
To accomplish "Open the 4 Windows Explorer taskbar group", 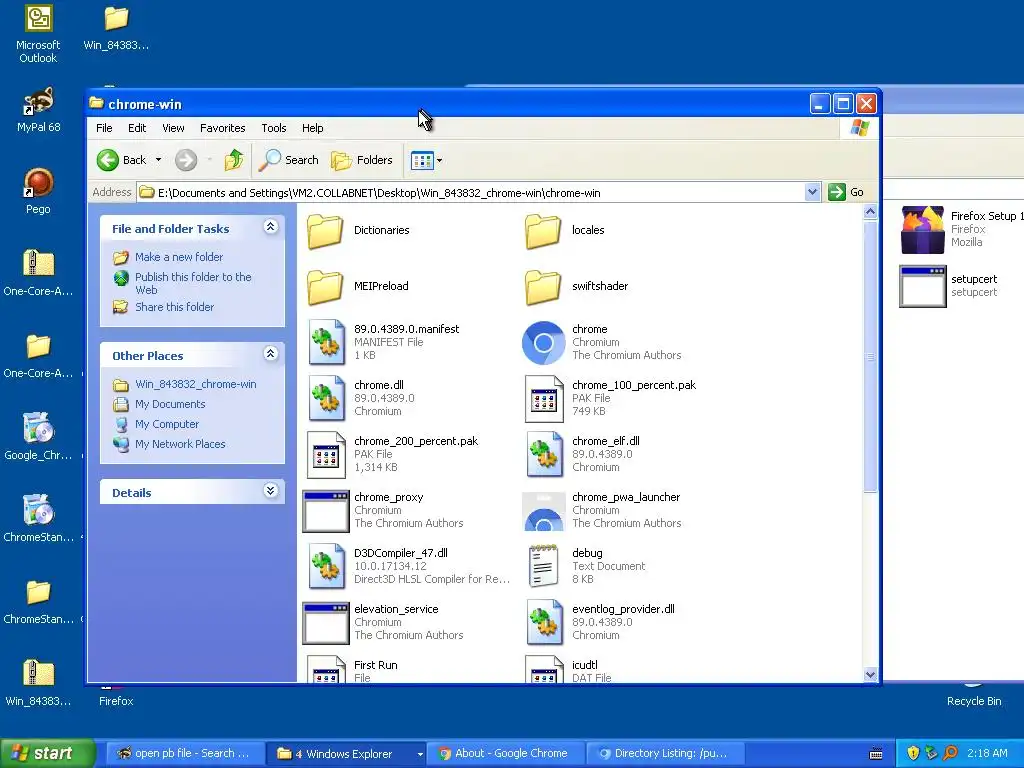I will [x=346, y=754].
